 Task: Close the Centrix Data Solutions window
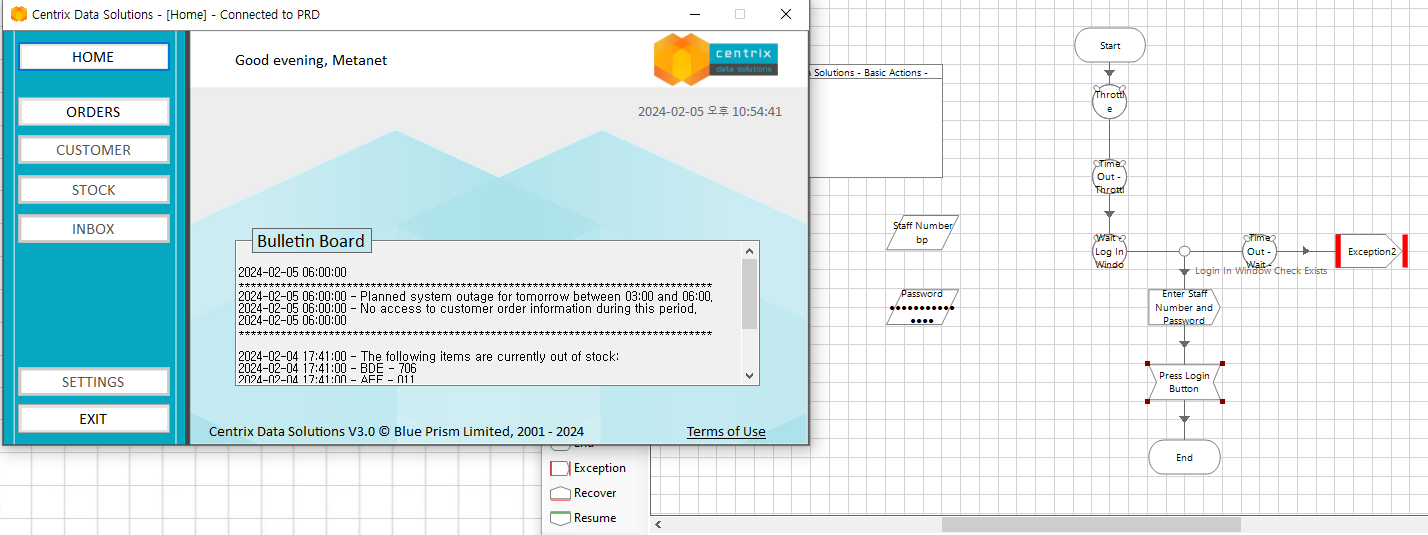(x=786, y=14)
